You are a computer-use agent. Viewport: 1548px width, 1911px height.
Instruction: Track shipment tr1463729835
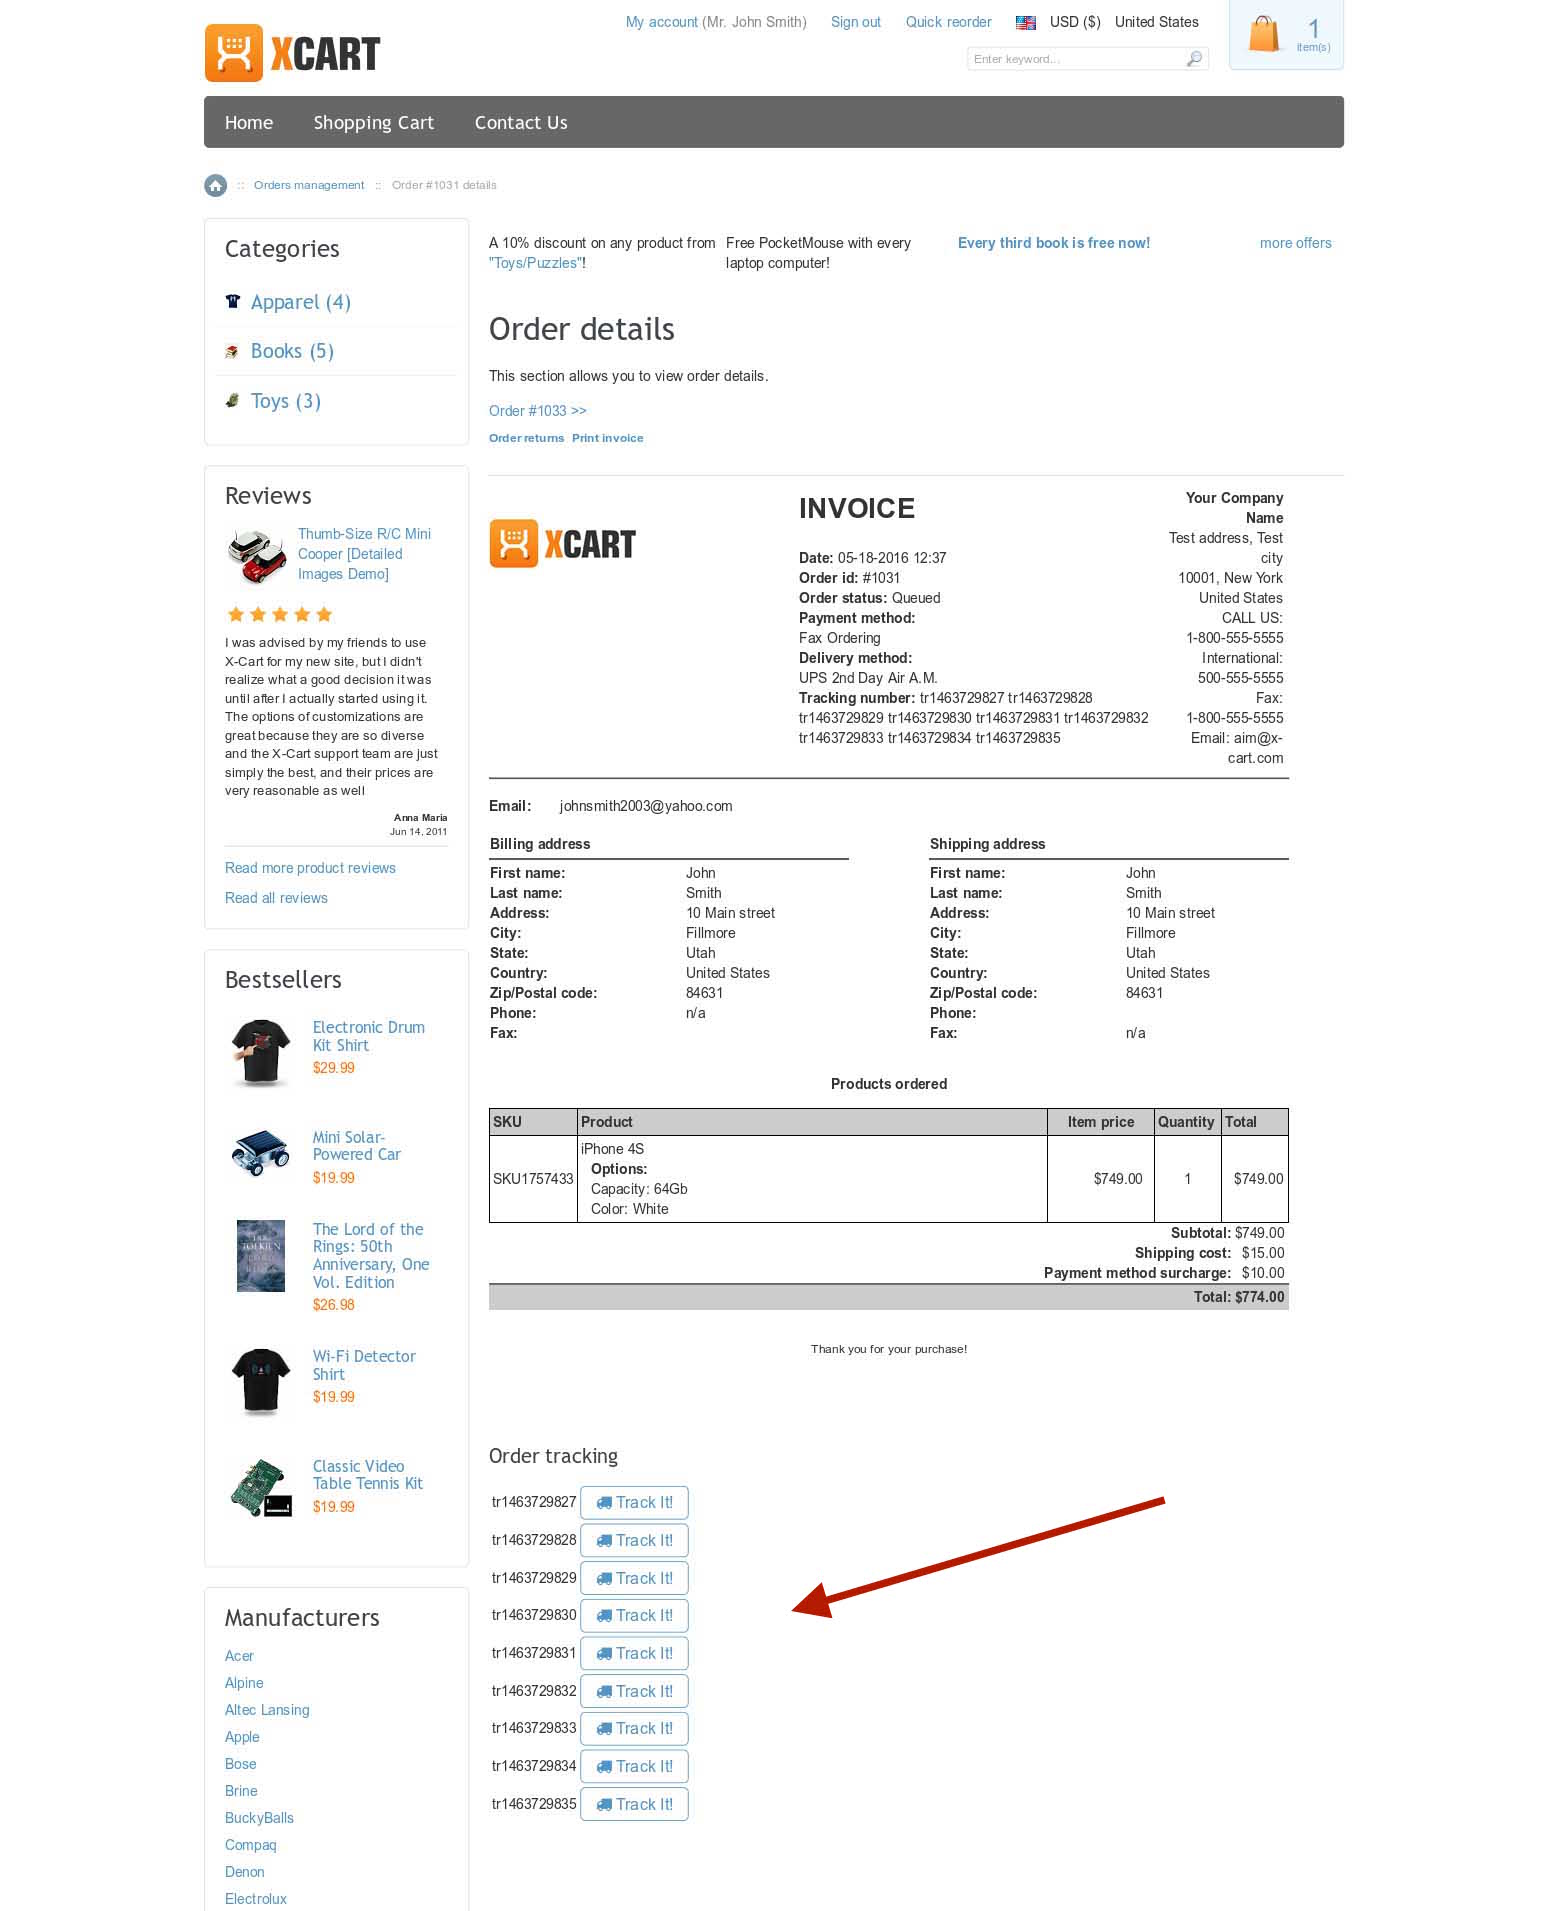[634, 1804]
